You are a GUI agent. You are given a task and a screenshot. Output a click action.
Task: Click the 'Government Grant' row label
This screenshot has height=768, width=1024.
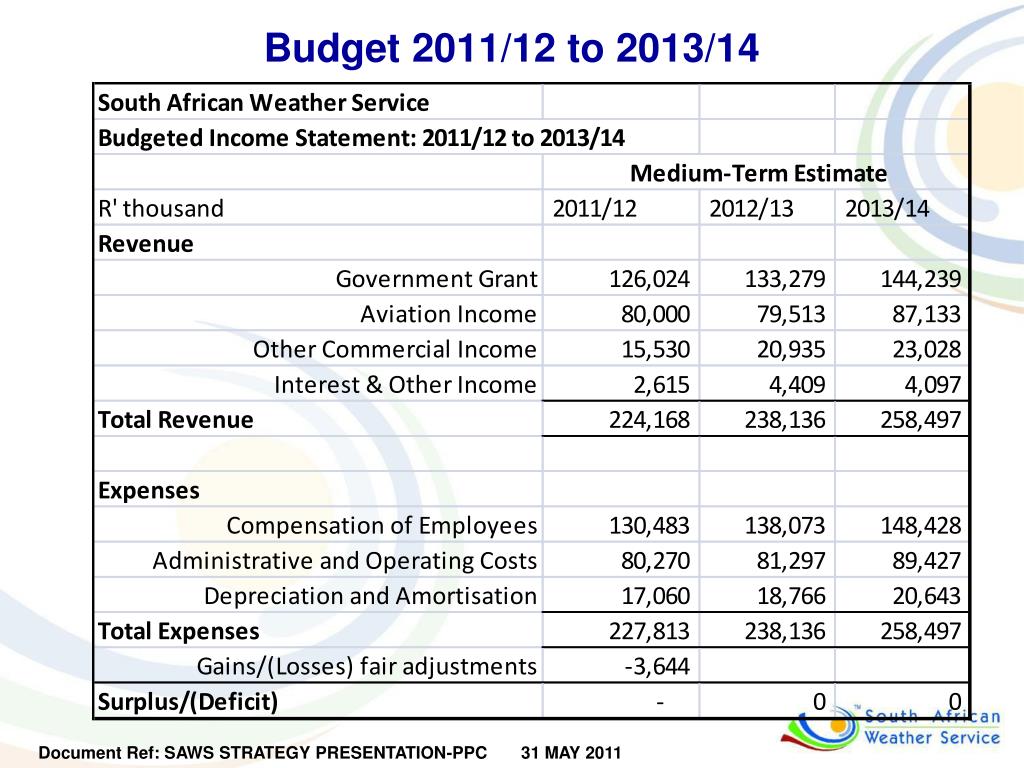click(x=436, y=279)
